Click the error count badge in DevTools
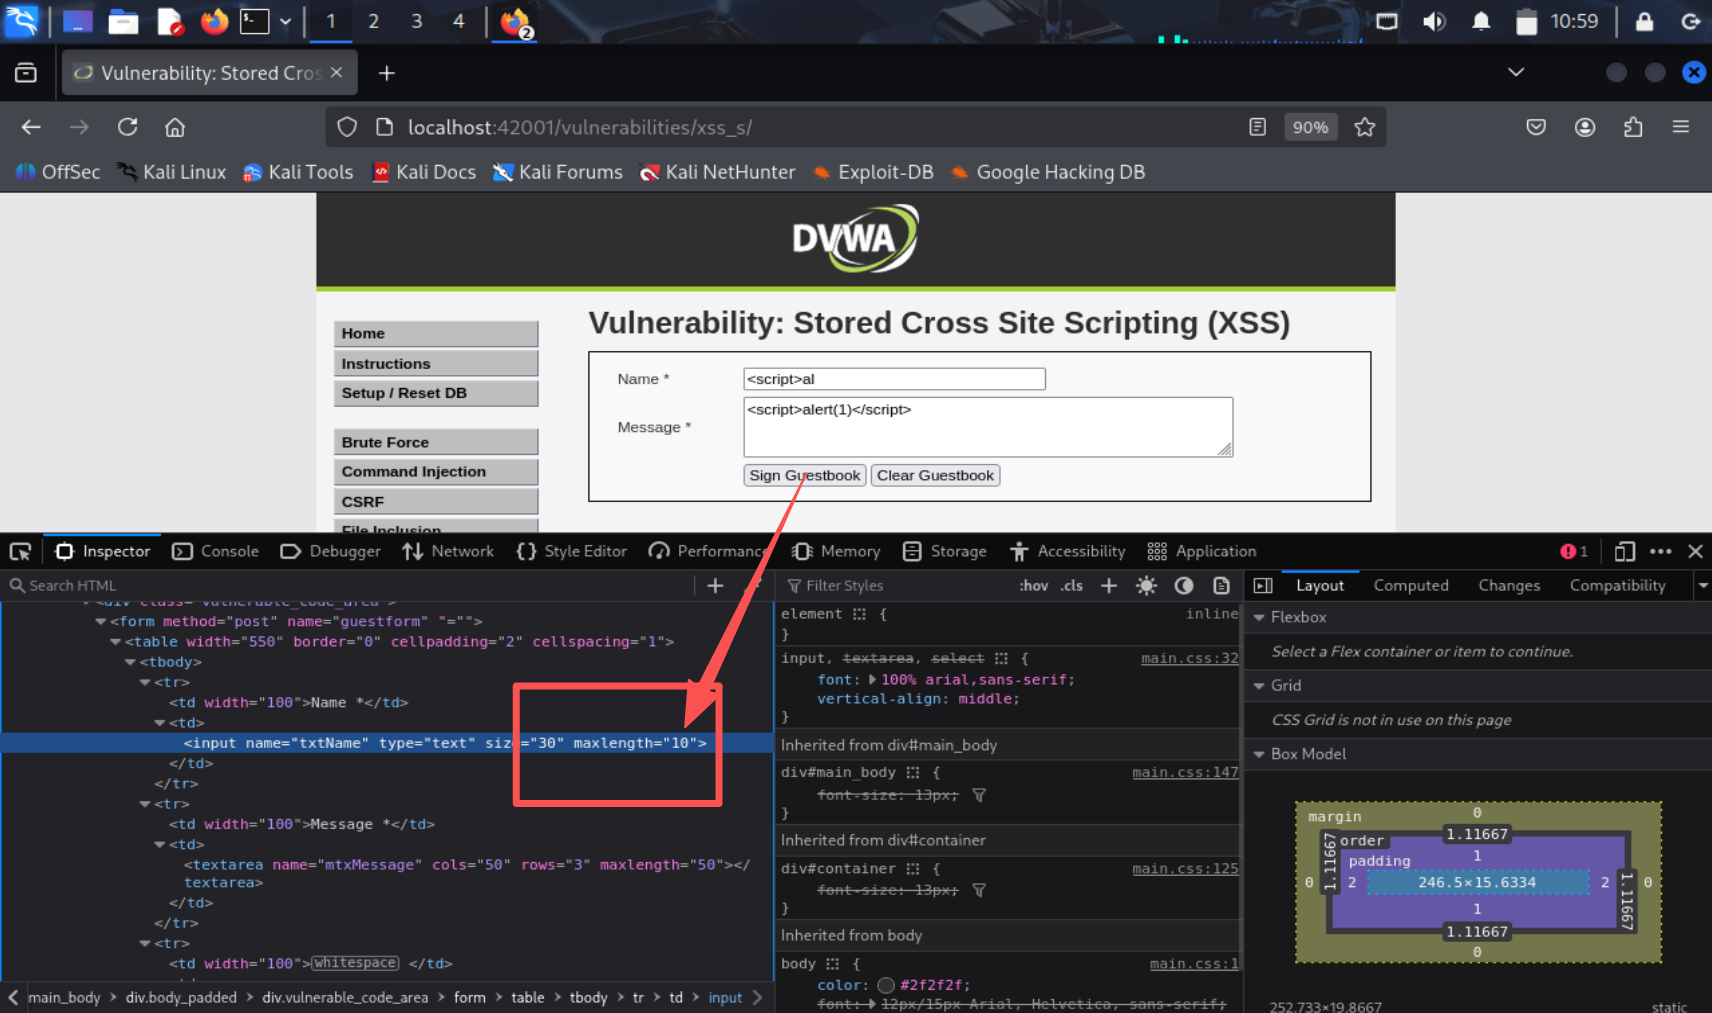Image resolution: width=1712 pixels, height=1013 pixels. pos(1574,551)
